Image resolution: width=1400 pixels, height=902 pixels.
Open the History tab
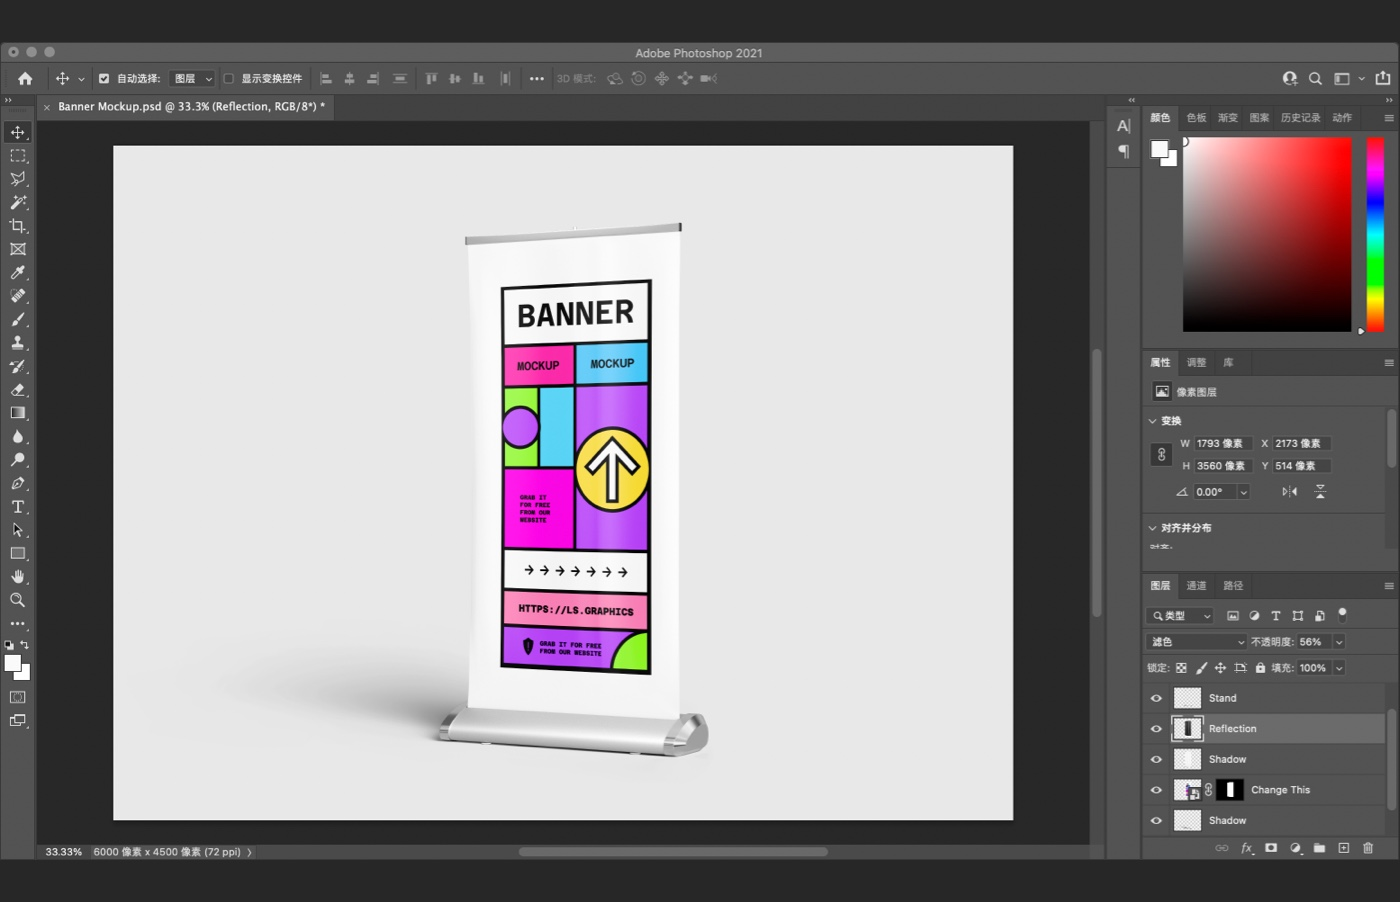(x=1300, y=118)
